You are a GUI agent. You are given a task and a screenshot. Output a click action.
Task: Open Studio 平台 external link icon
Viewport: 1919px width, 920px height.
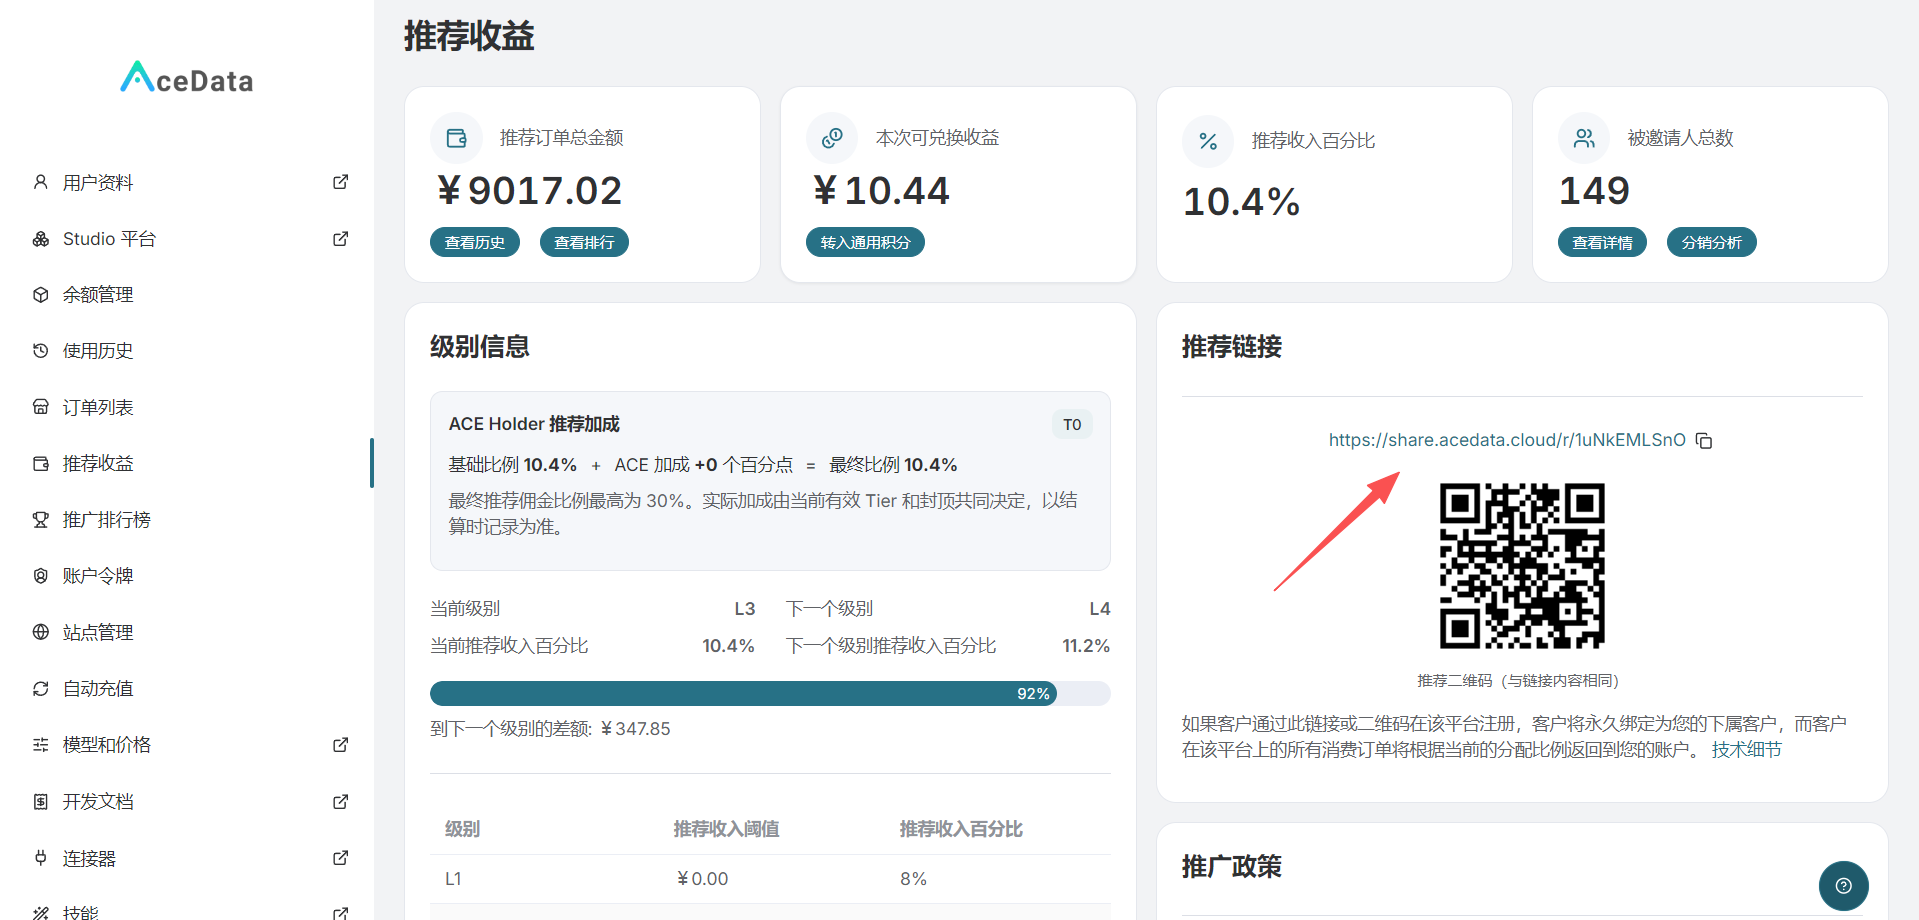[341, 239]
